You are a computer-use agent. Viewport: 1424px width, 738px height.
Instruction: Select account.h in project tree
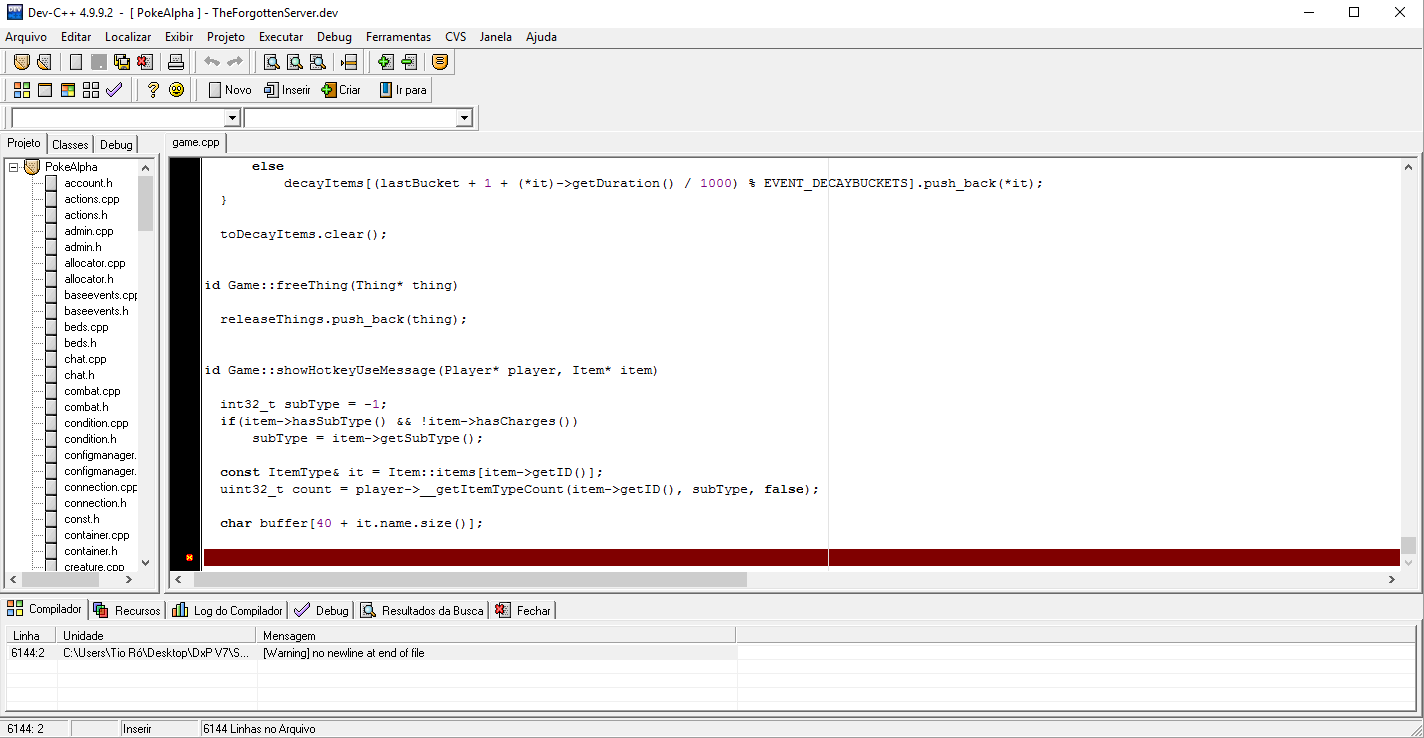[88, 183]
